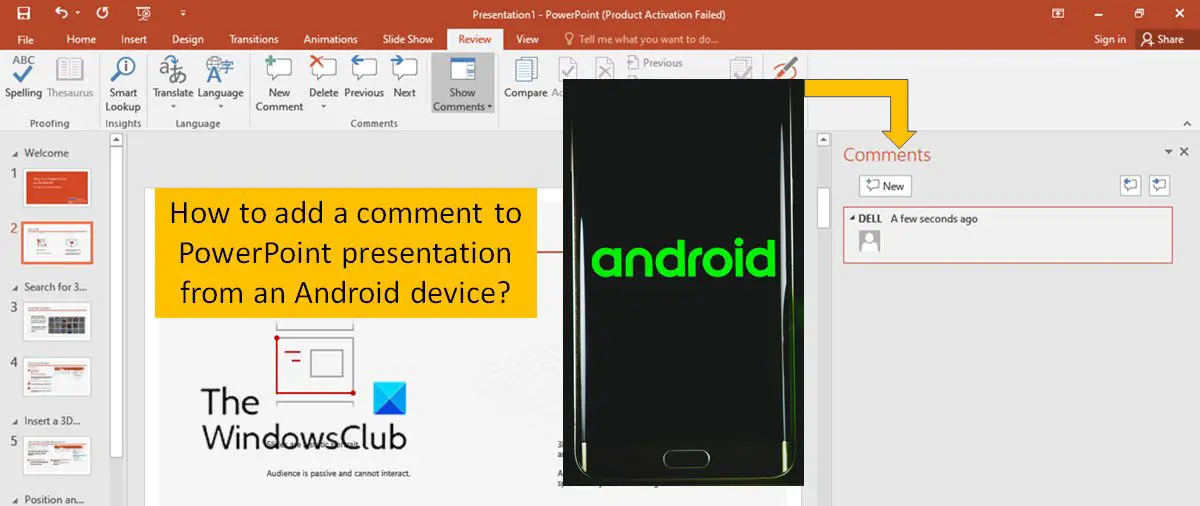Open Comments pane options dropdown arrow
1200x506 pixels.
click(x=1169, y=152)
